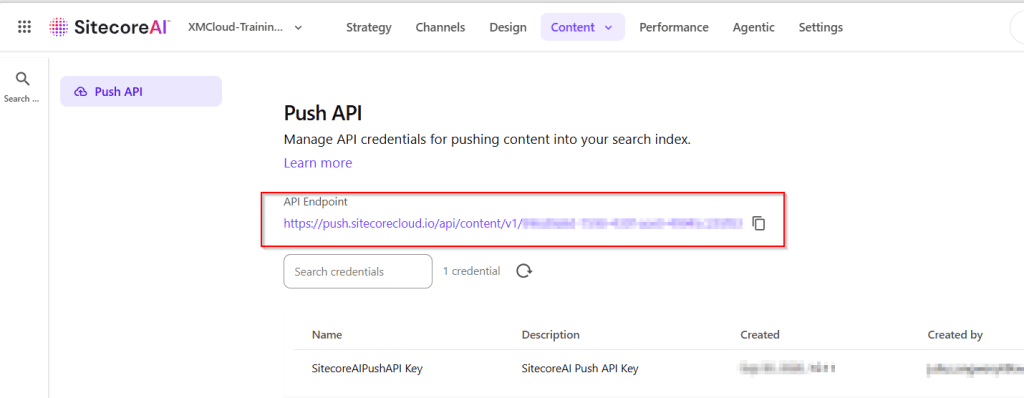
Task: Click the Search icon in left sidebar
Action: [x=23, y=87]
